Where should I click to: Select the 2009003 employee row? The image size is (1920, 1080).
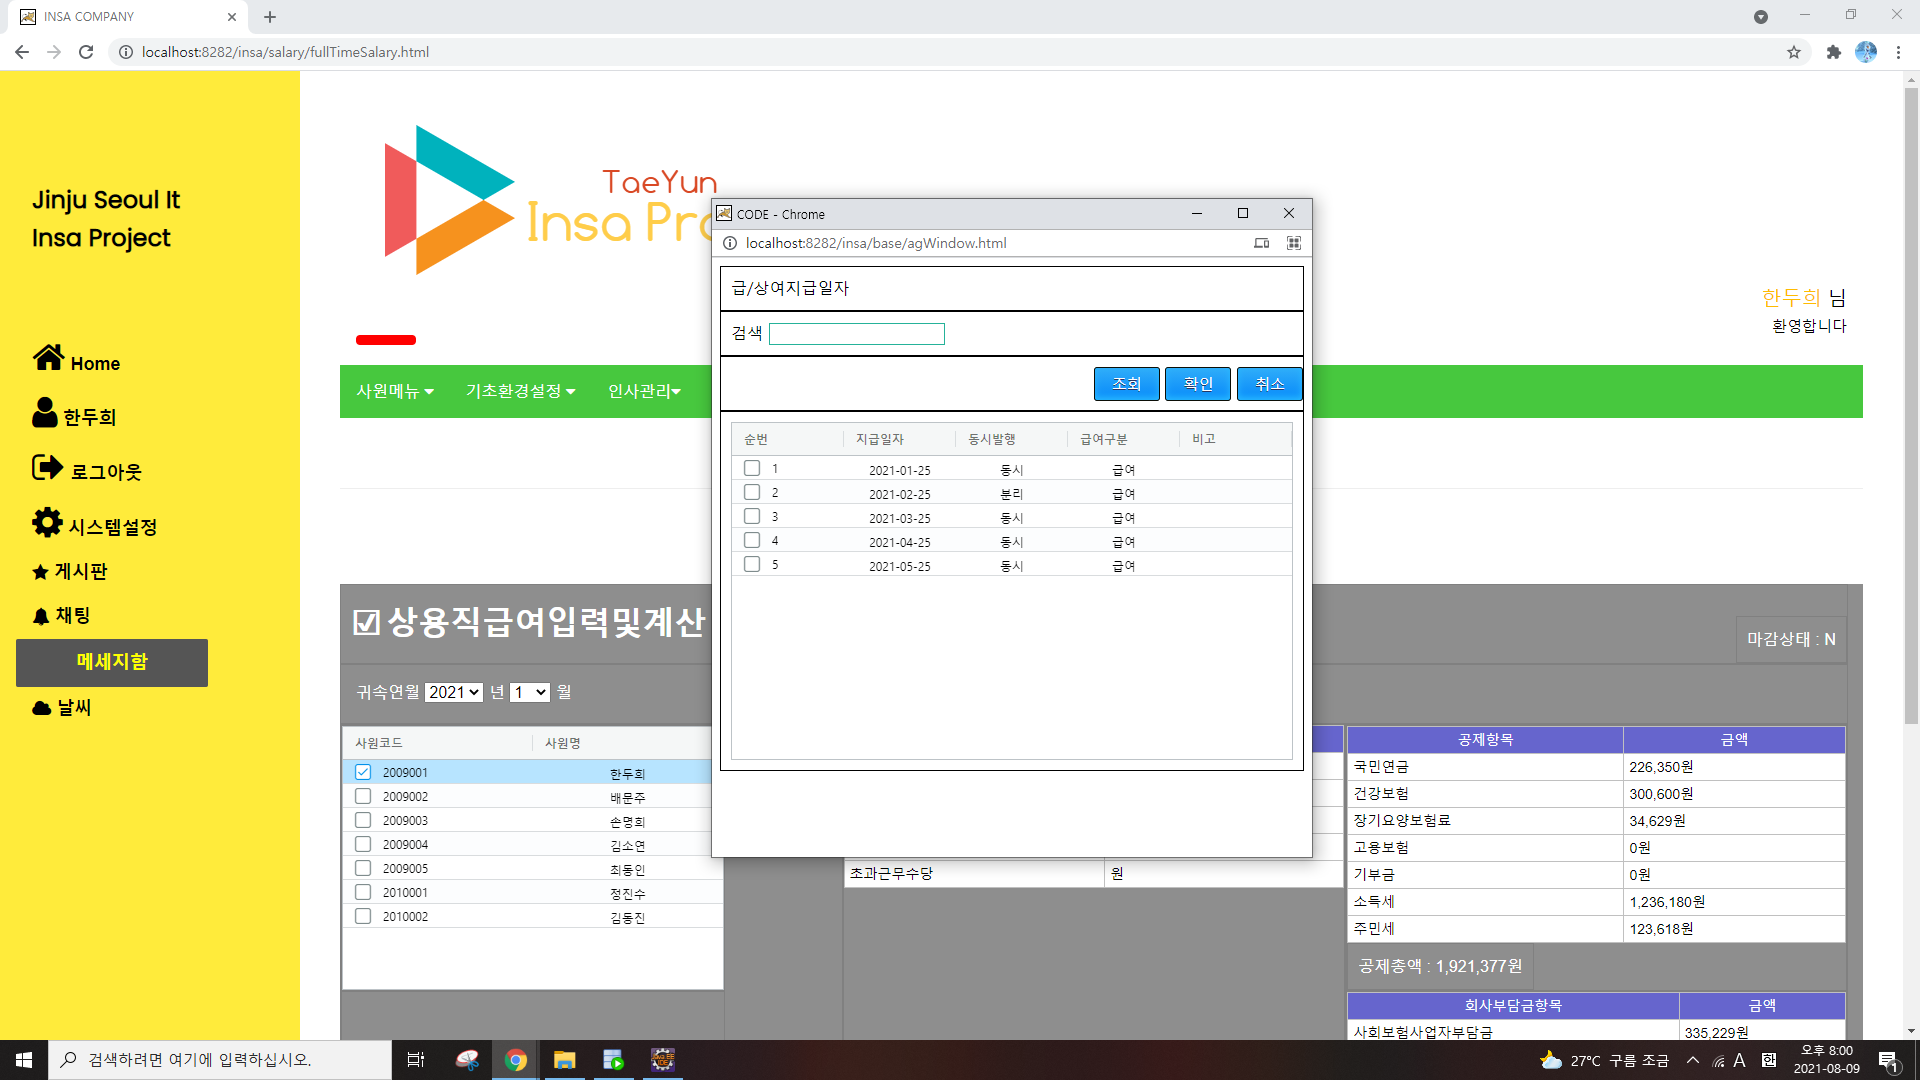[x=532, y=820]
